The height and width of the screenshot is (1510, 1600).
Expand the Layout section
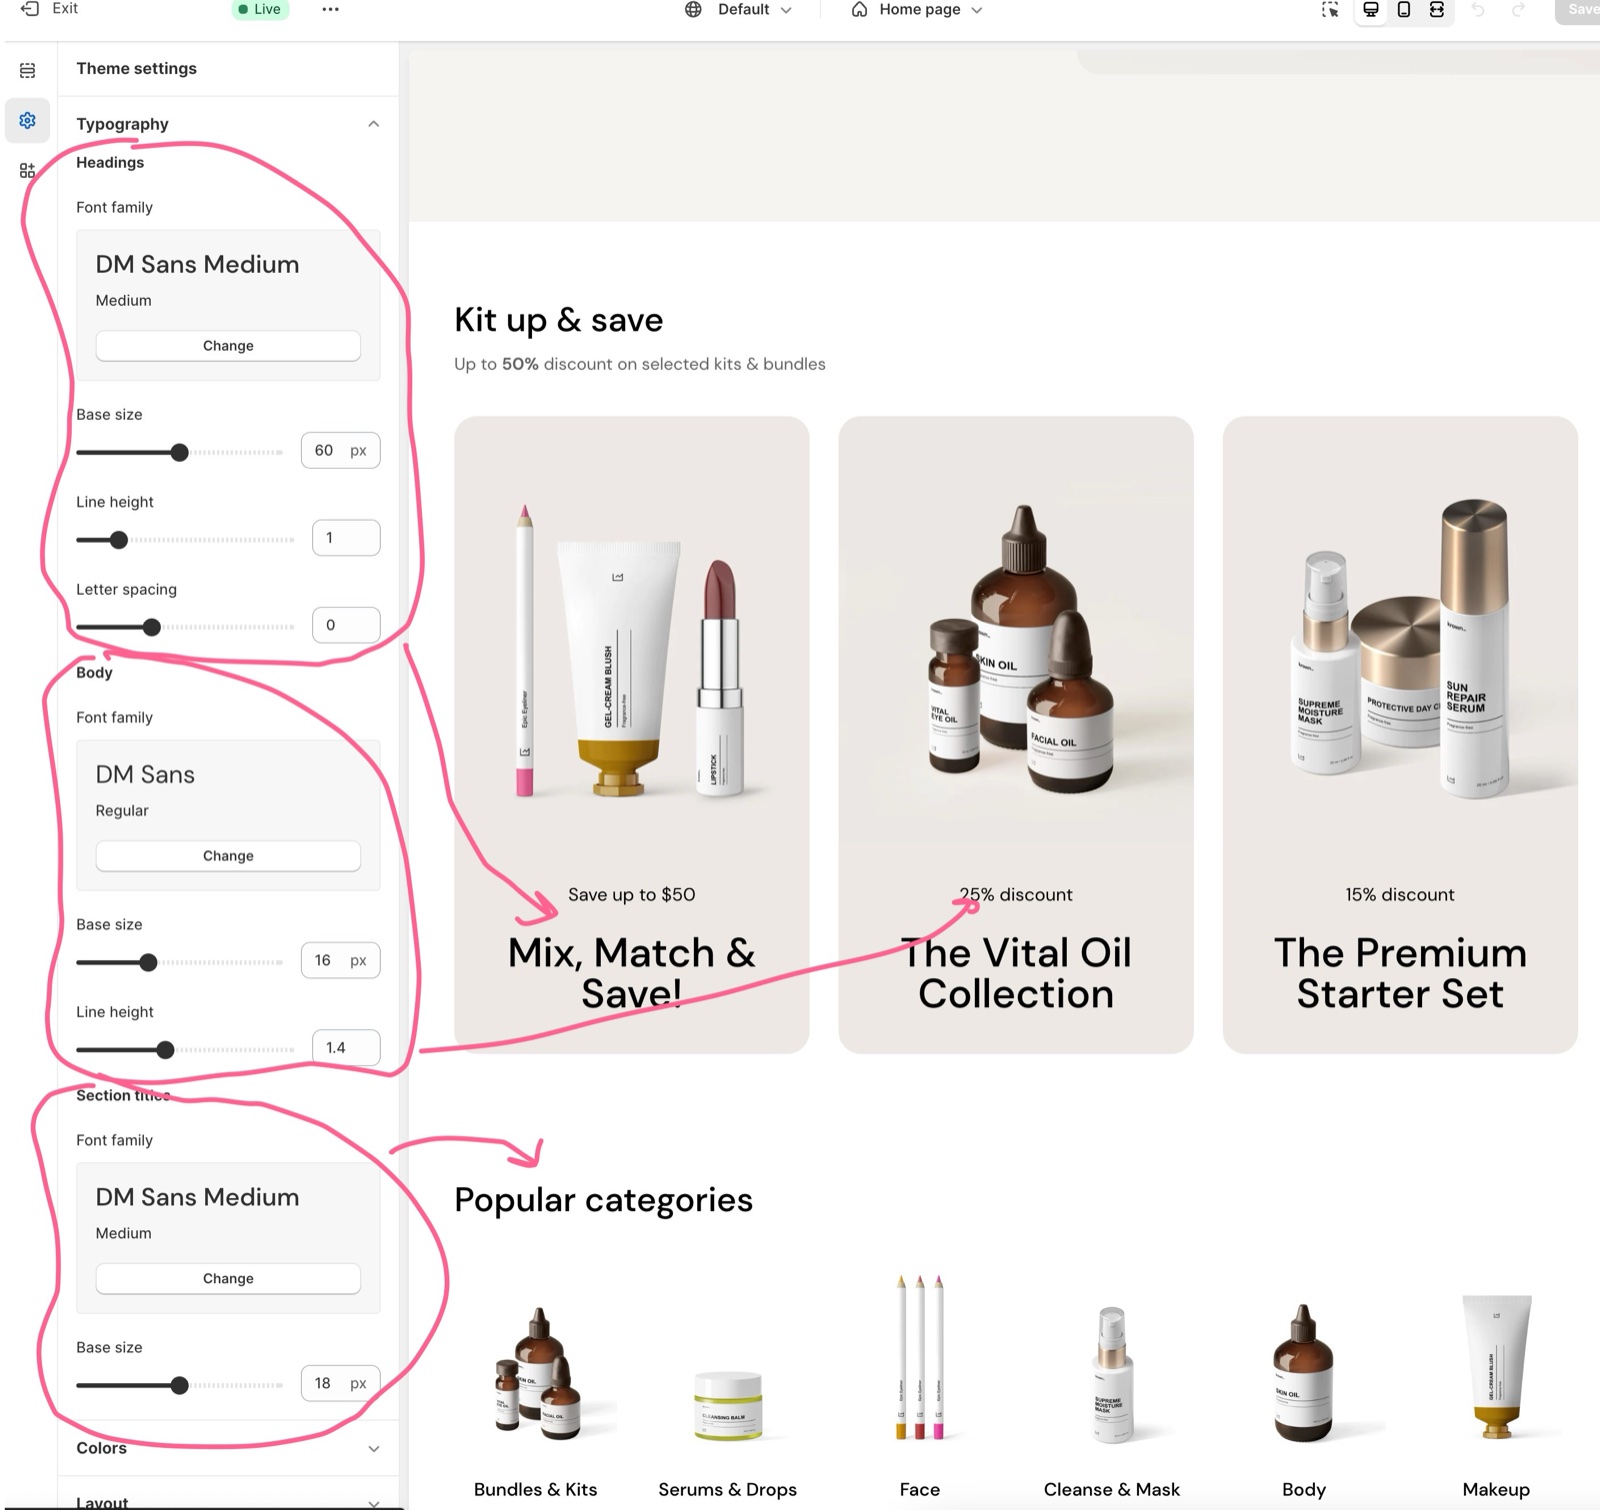(x=373, y=1502)
